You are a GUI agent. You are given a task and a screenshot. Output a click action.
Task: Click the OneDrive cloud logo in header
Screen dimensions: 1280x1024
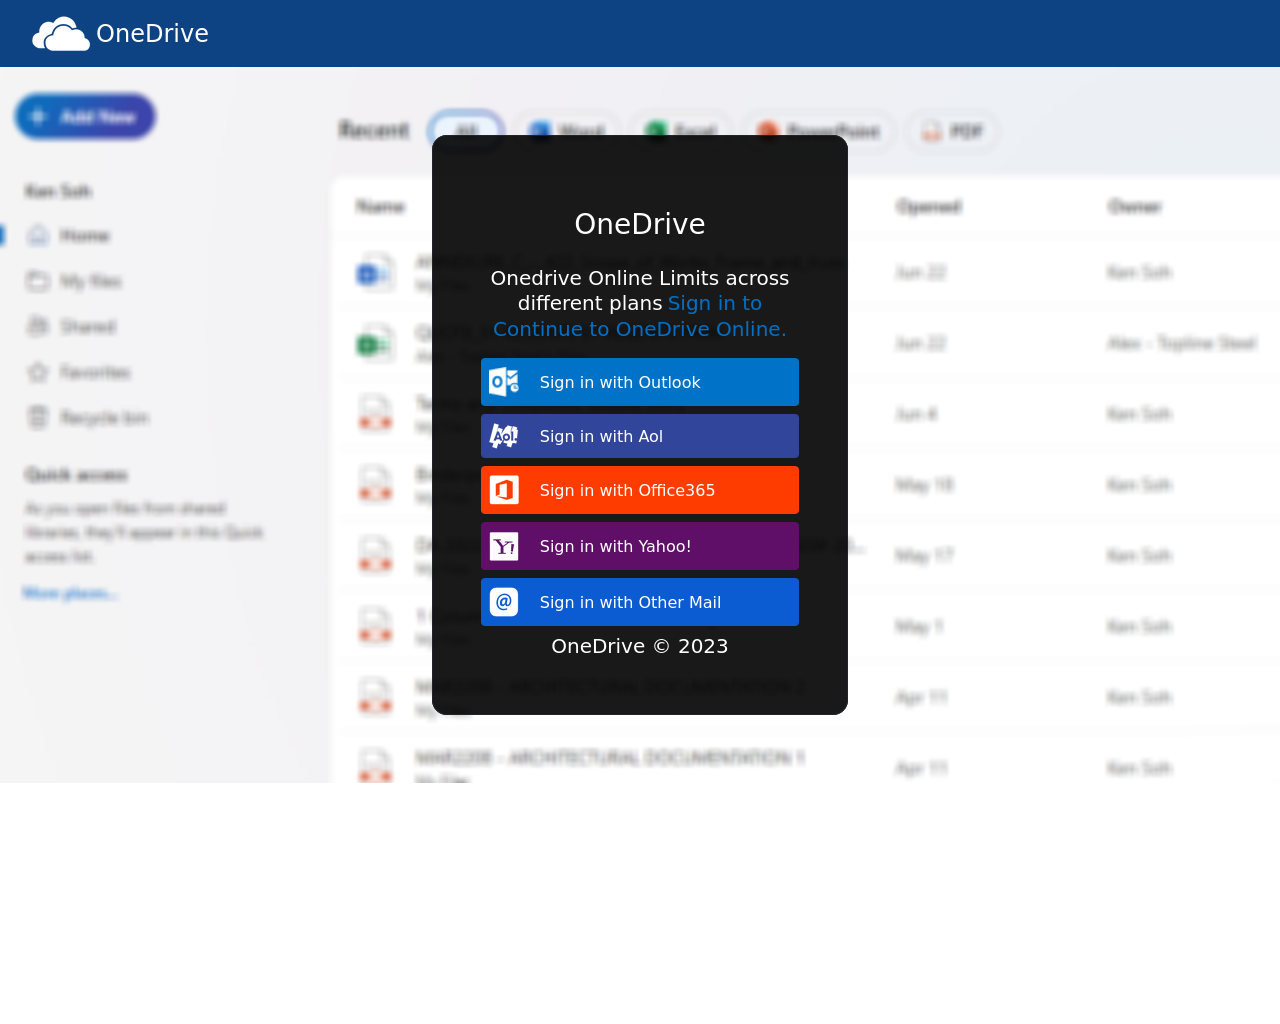click(61, 34)
